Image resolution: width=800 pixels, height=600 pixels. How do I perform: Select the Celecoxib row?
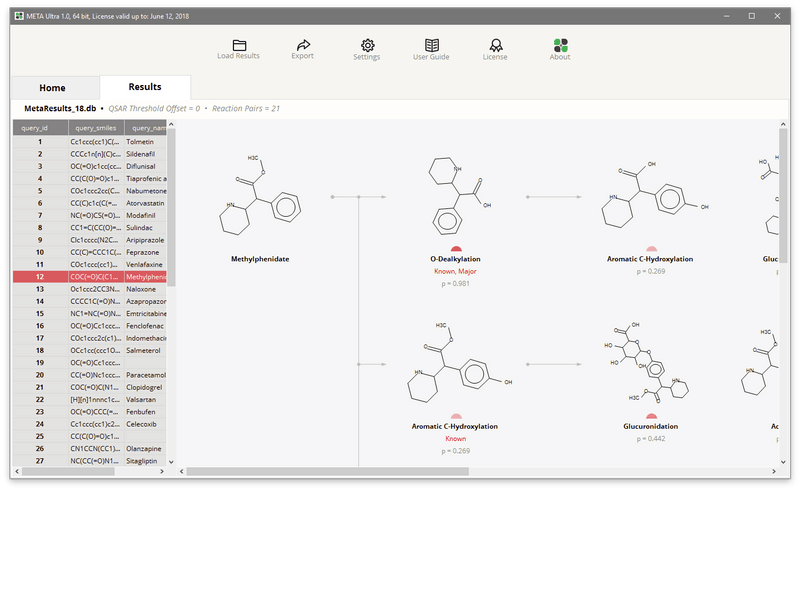coord(90,424)
